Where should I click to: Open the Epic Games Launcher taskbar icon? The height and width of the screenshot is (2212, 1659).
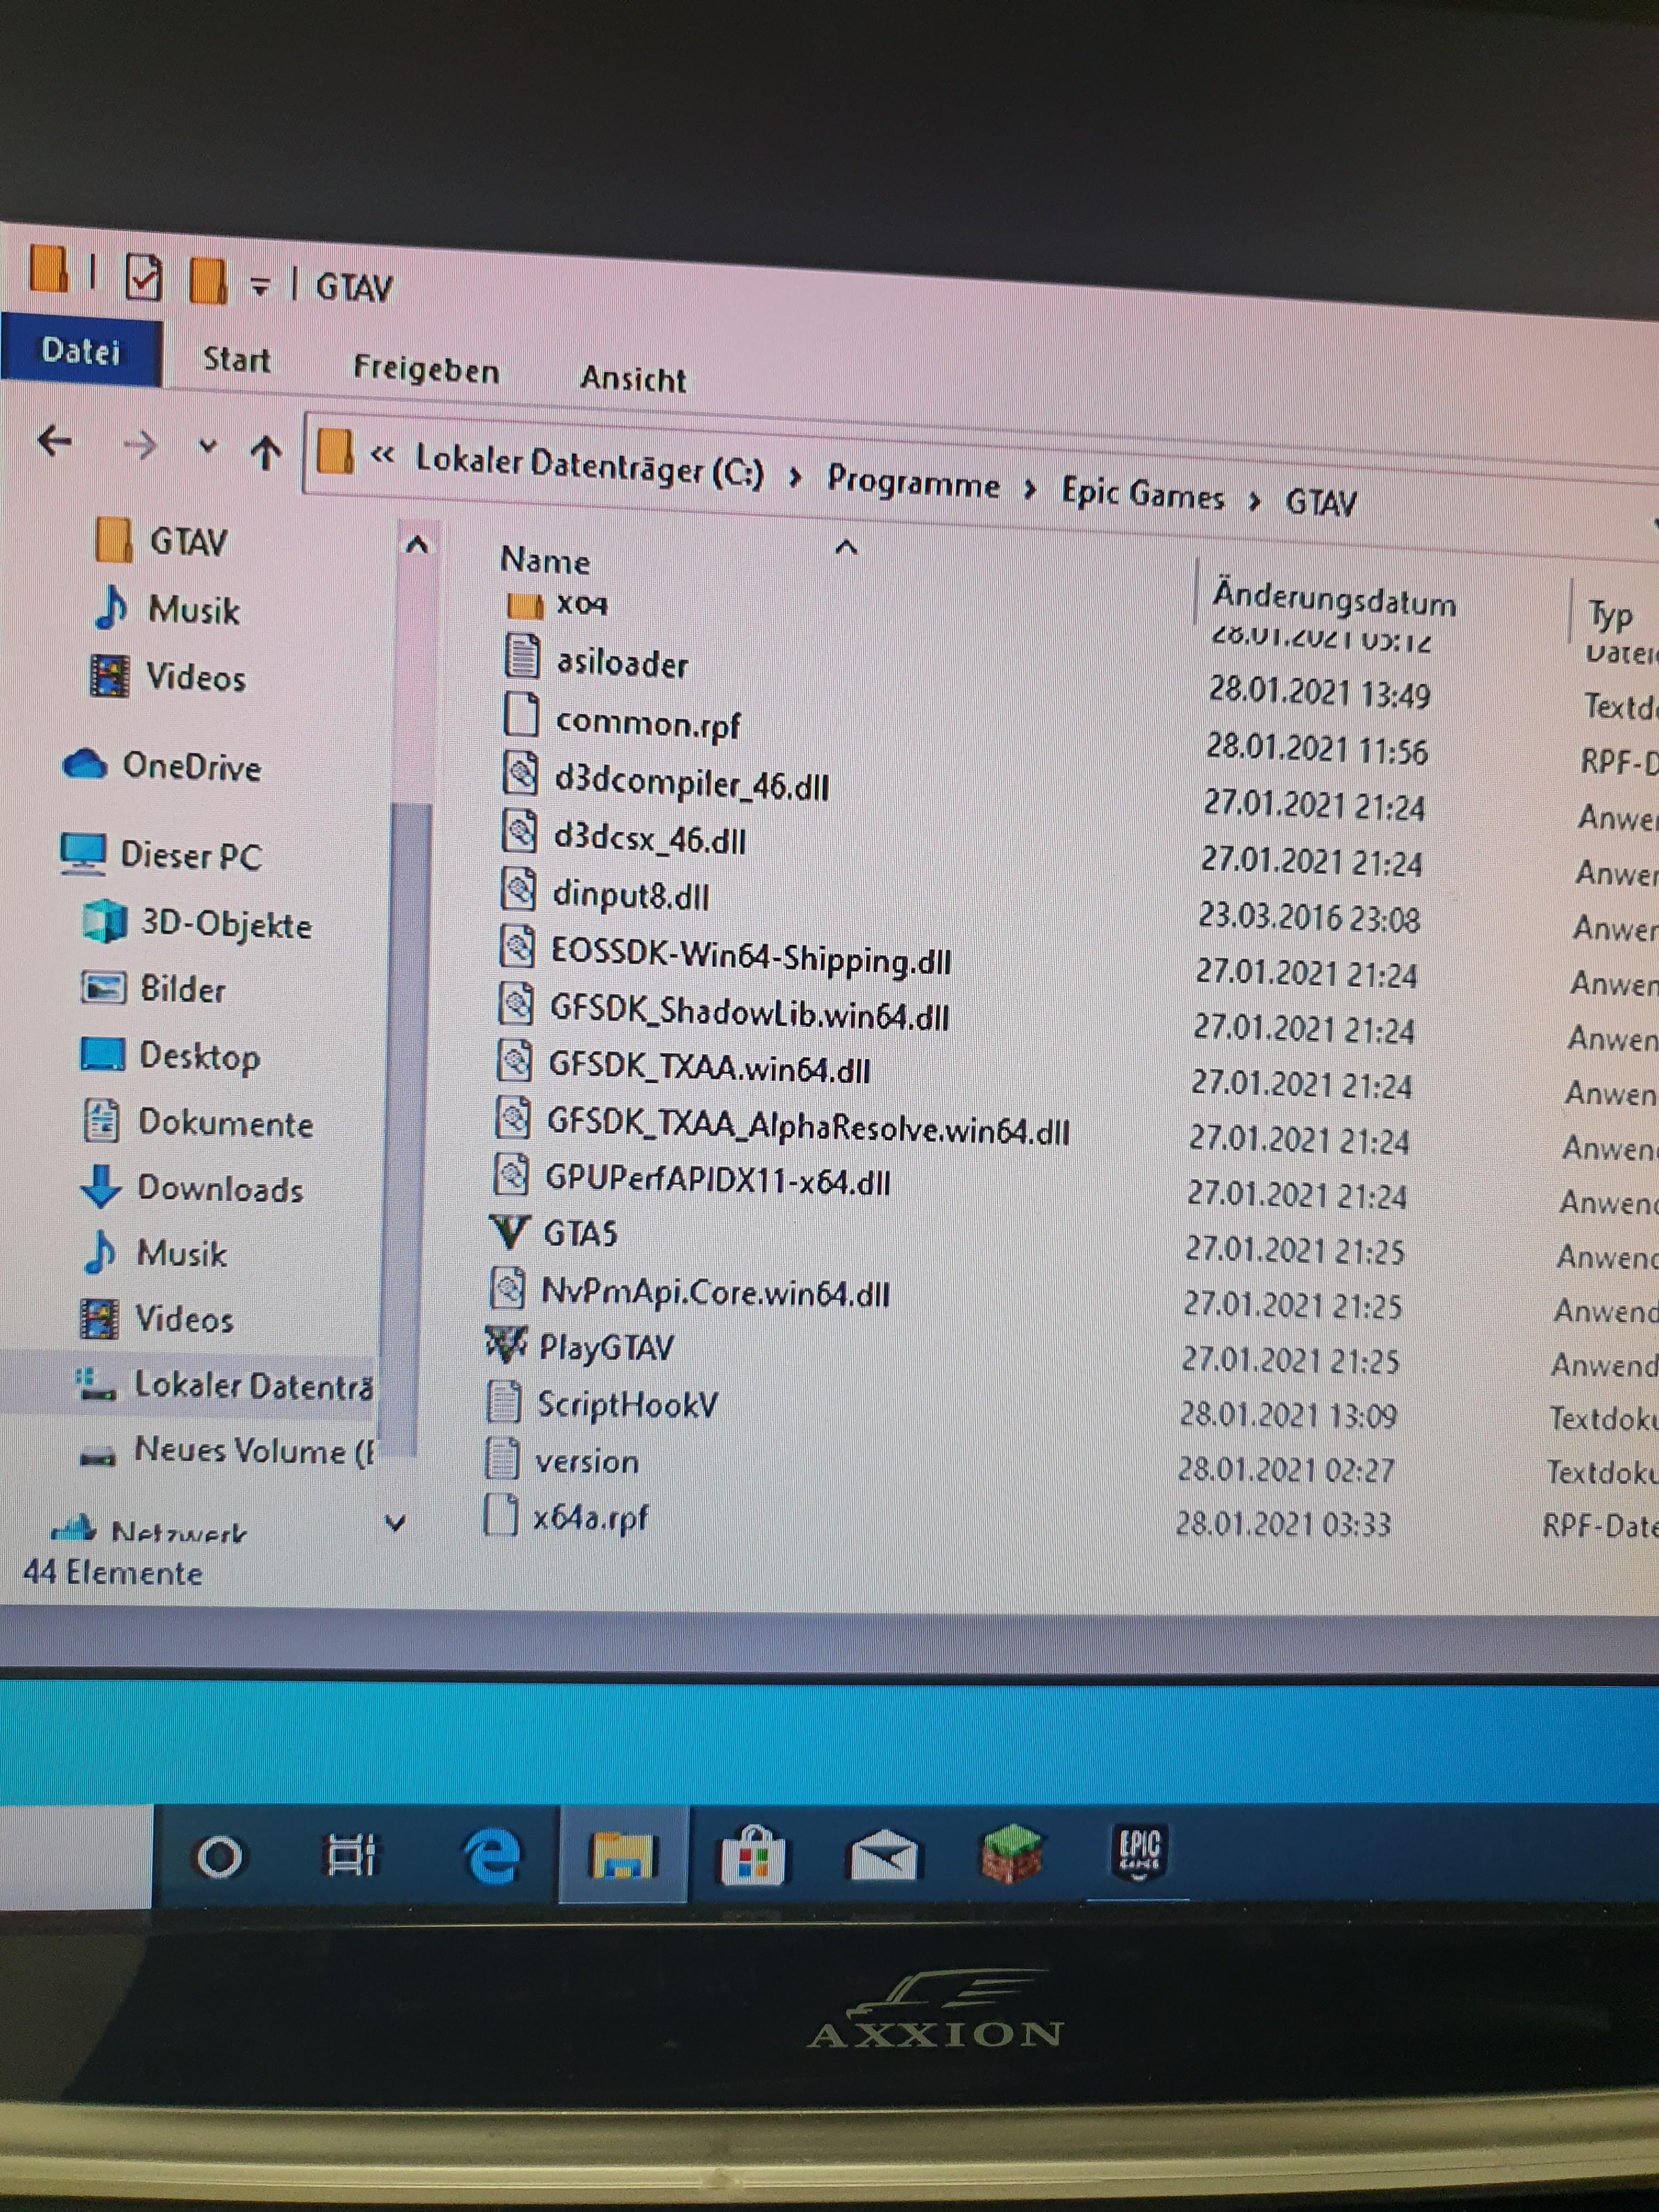(1139, 1855)
